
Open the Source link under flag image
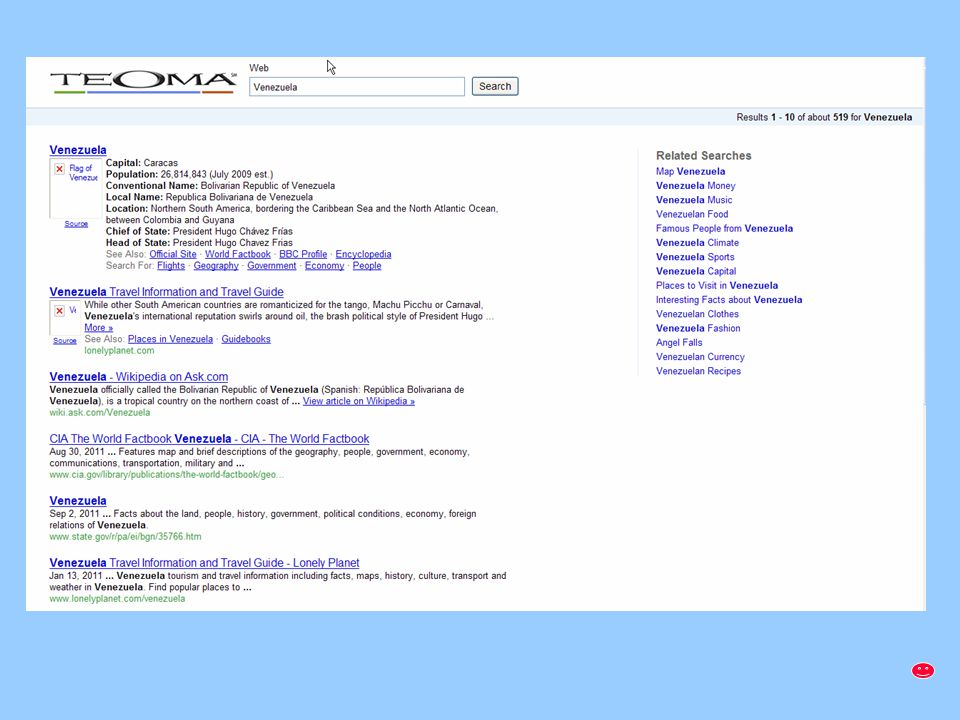[x=76, y=224]
